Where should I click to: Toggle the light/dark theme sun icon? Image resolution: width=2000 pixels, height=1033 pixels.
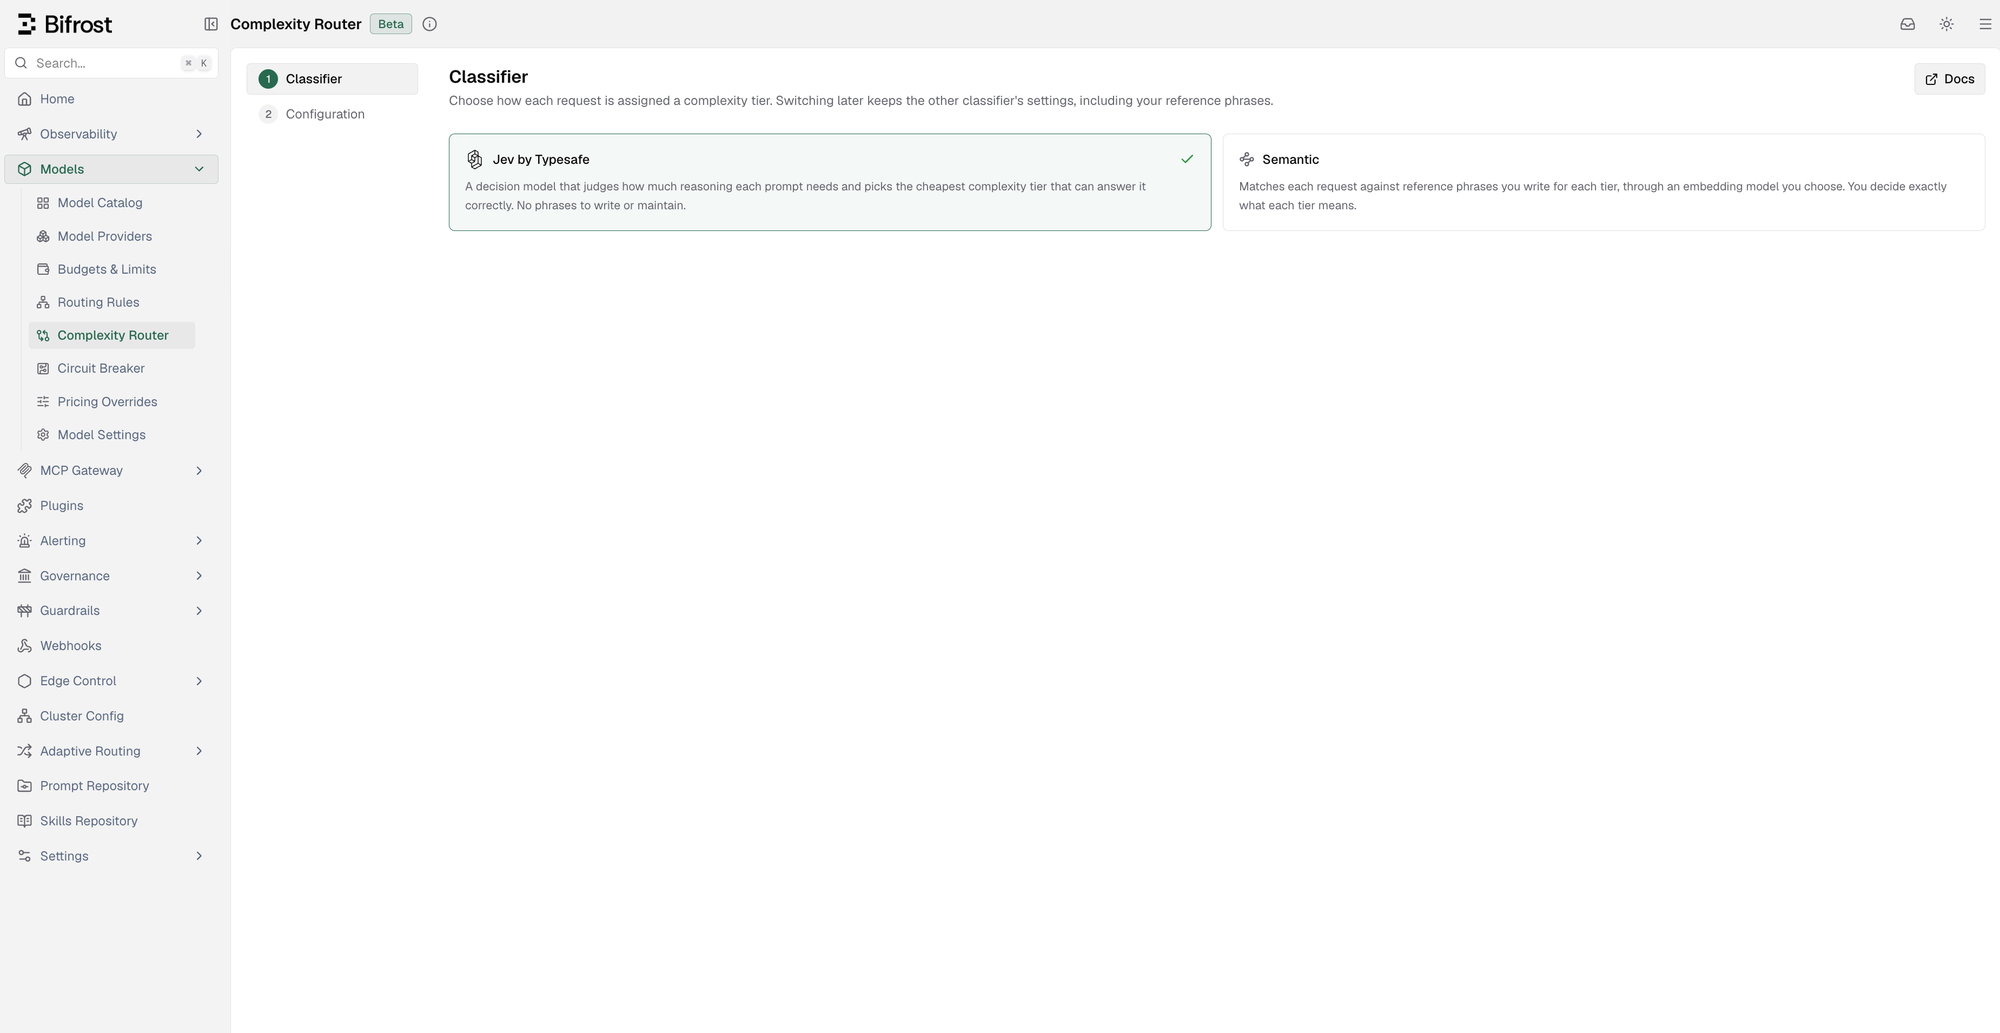(1947, 24)
